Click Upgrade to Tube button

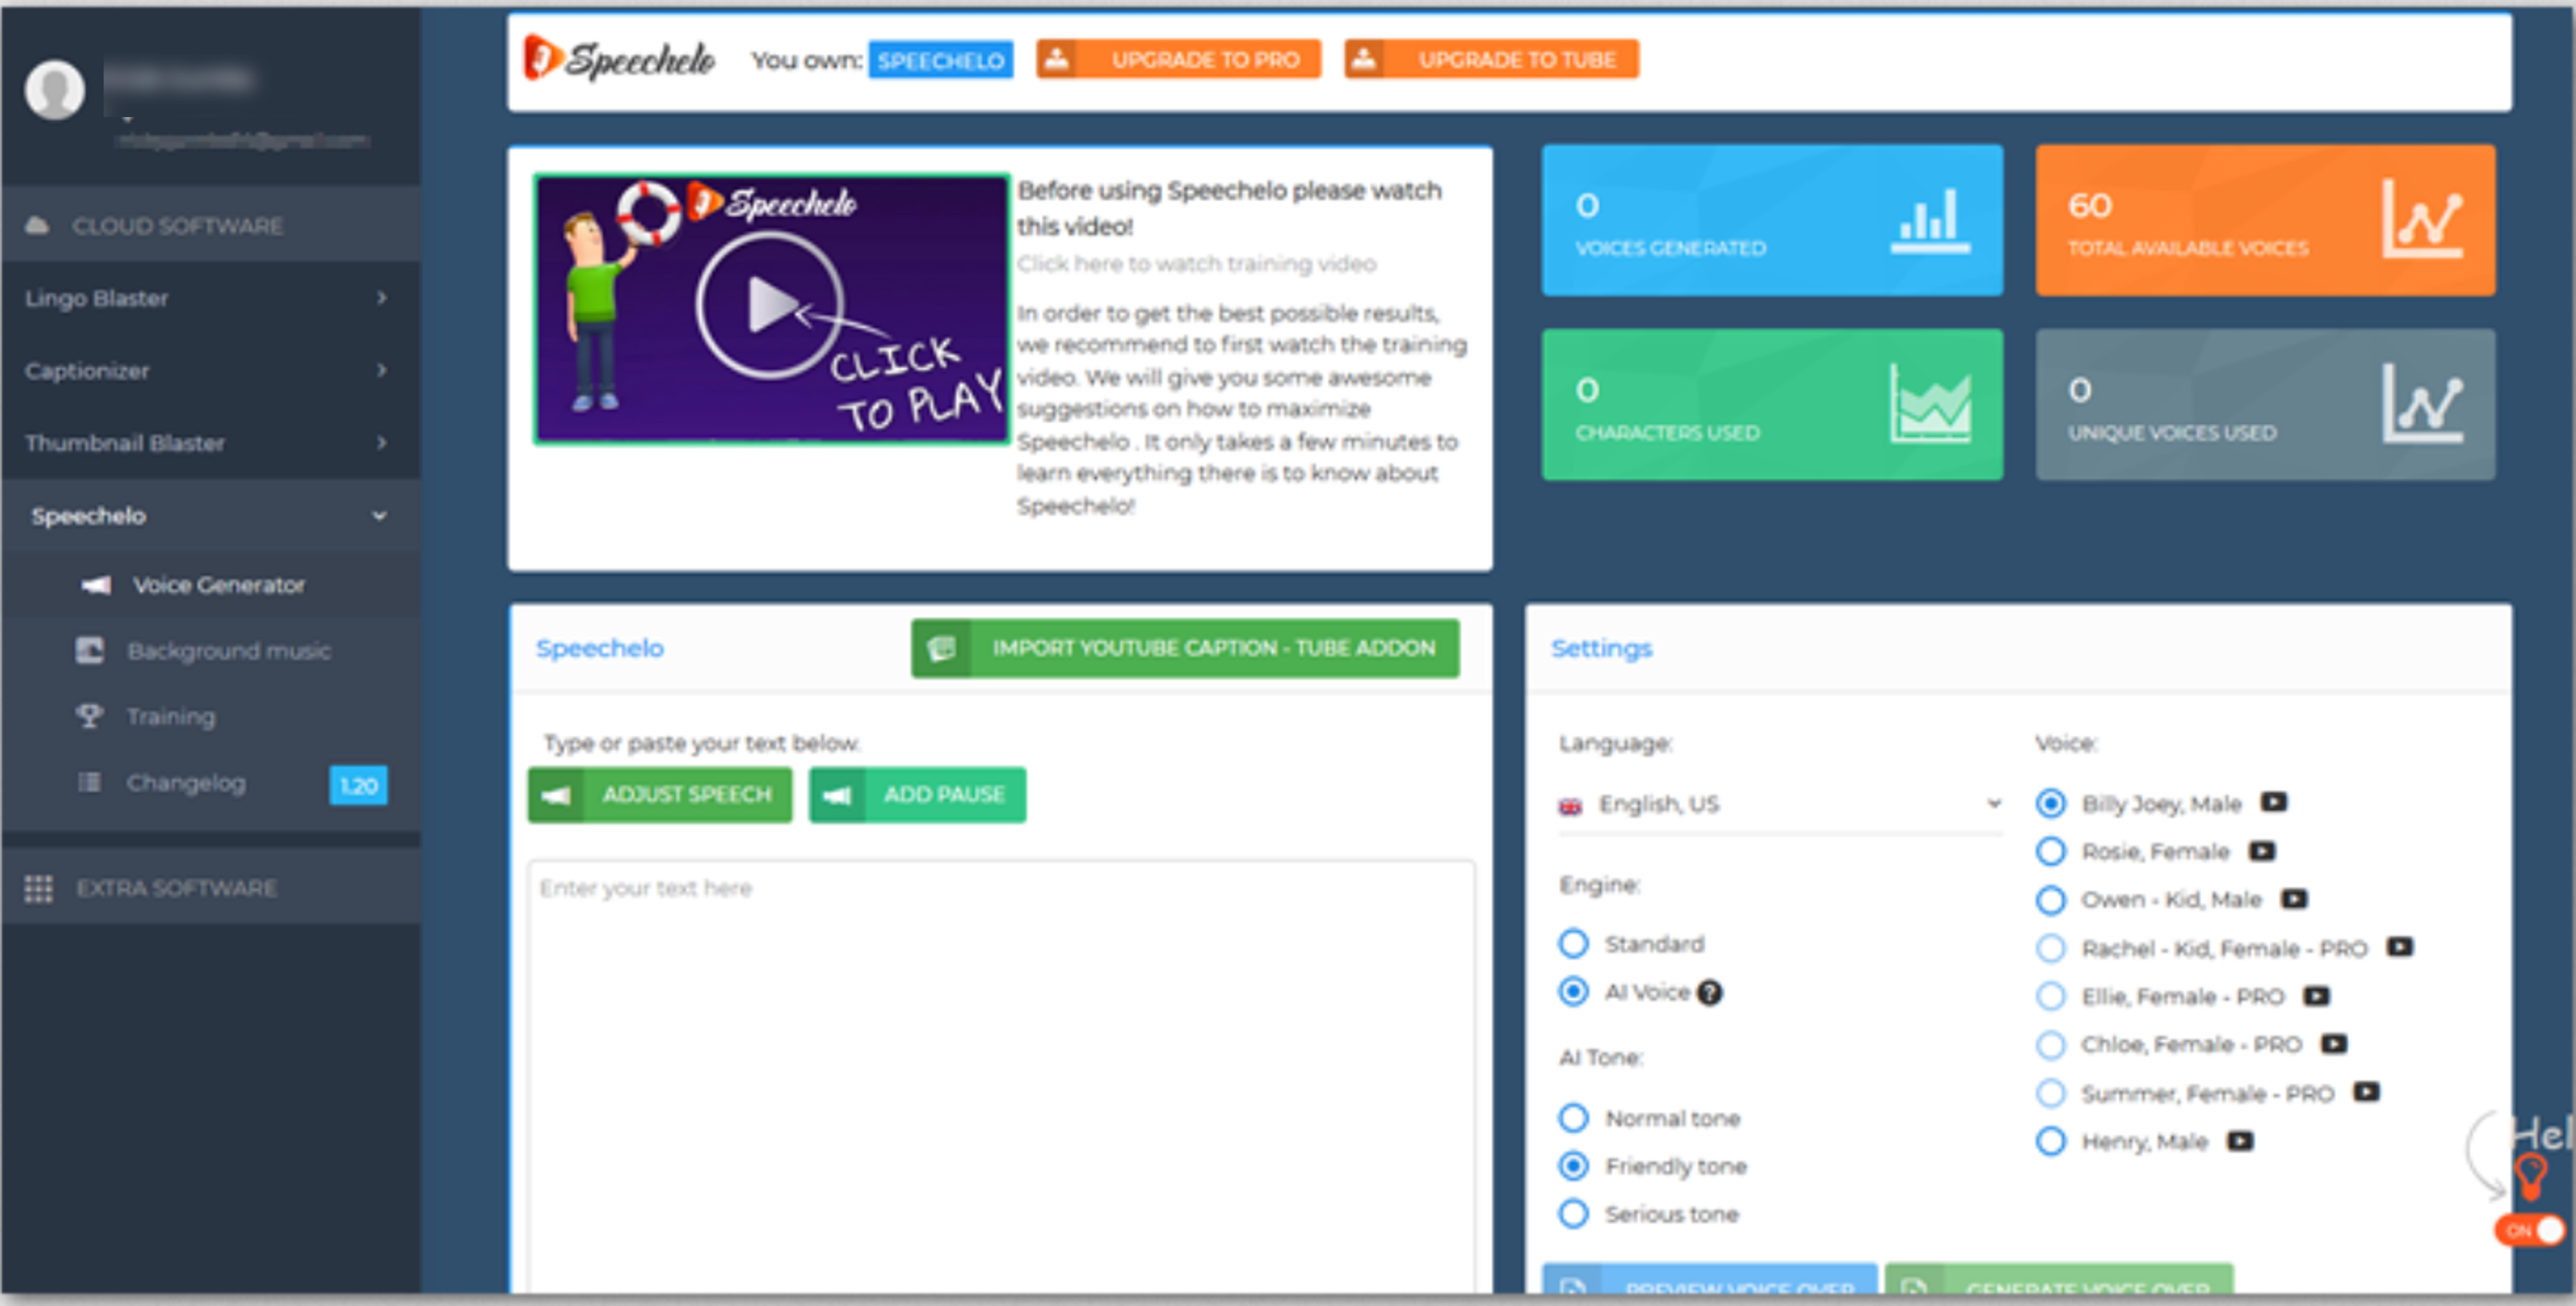point(1491,59)
